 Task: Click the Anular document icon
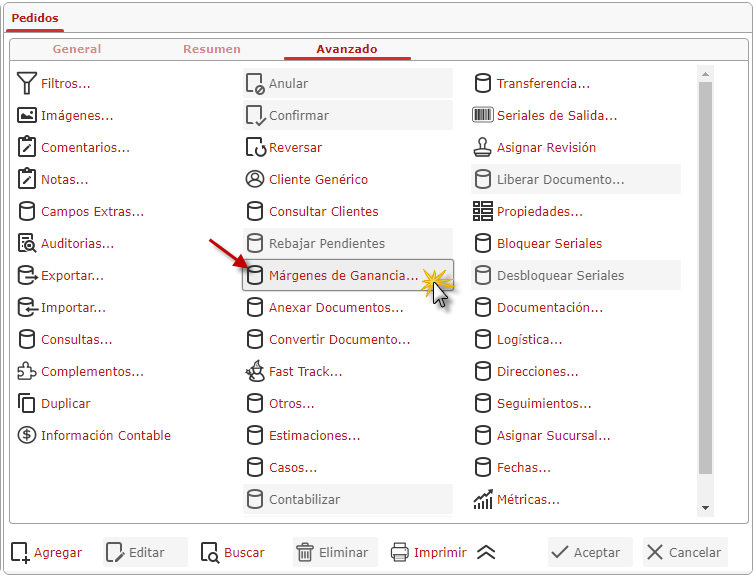(x=256, y=83)
